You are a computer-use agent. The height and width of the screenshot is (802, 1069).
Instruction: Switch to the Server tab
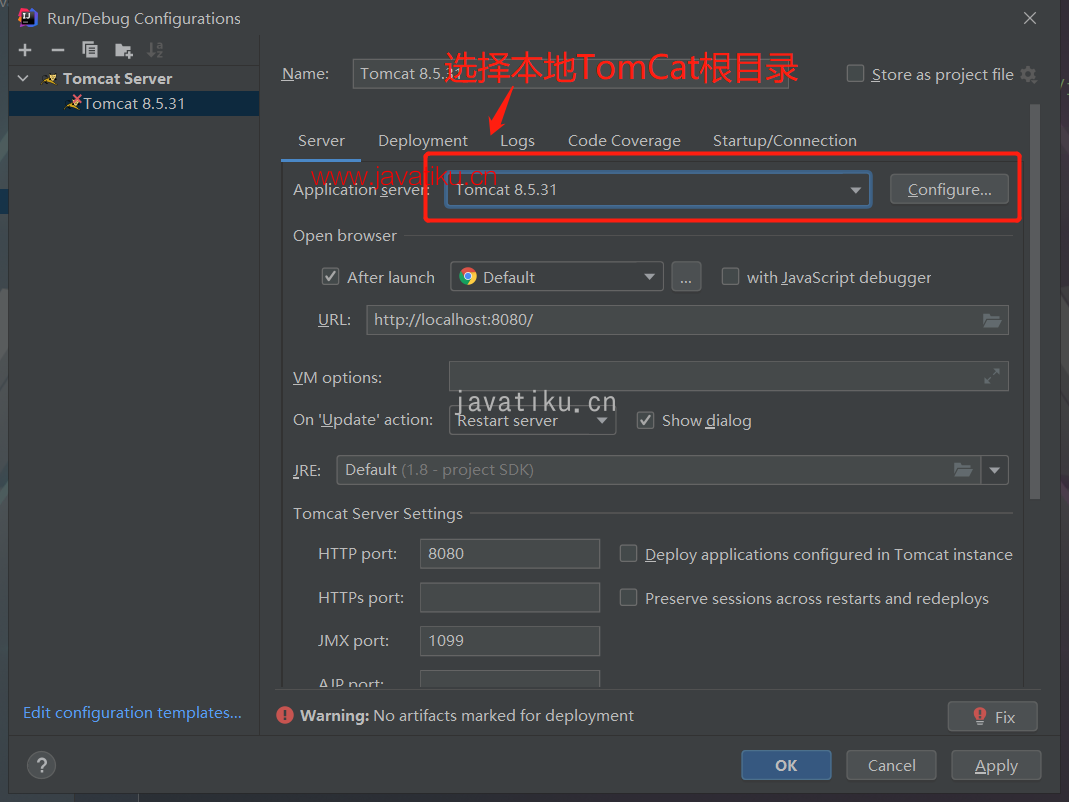tap(321, 140)
